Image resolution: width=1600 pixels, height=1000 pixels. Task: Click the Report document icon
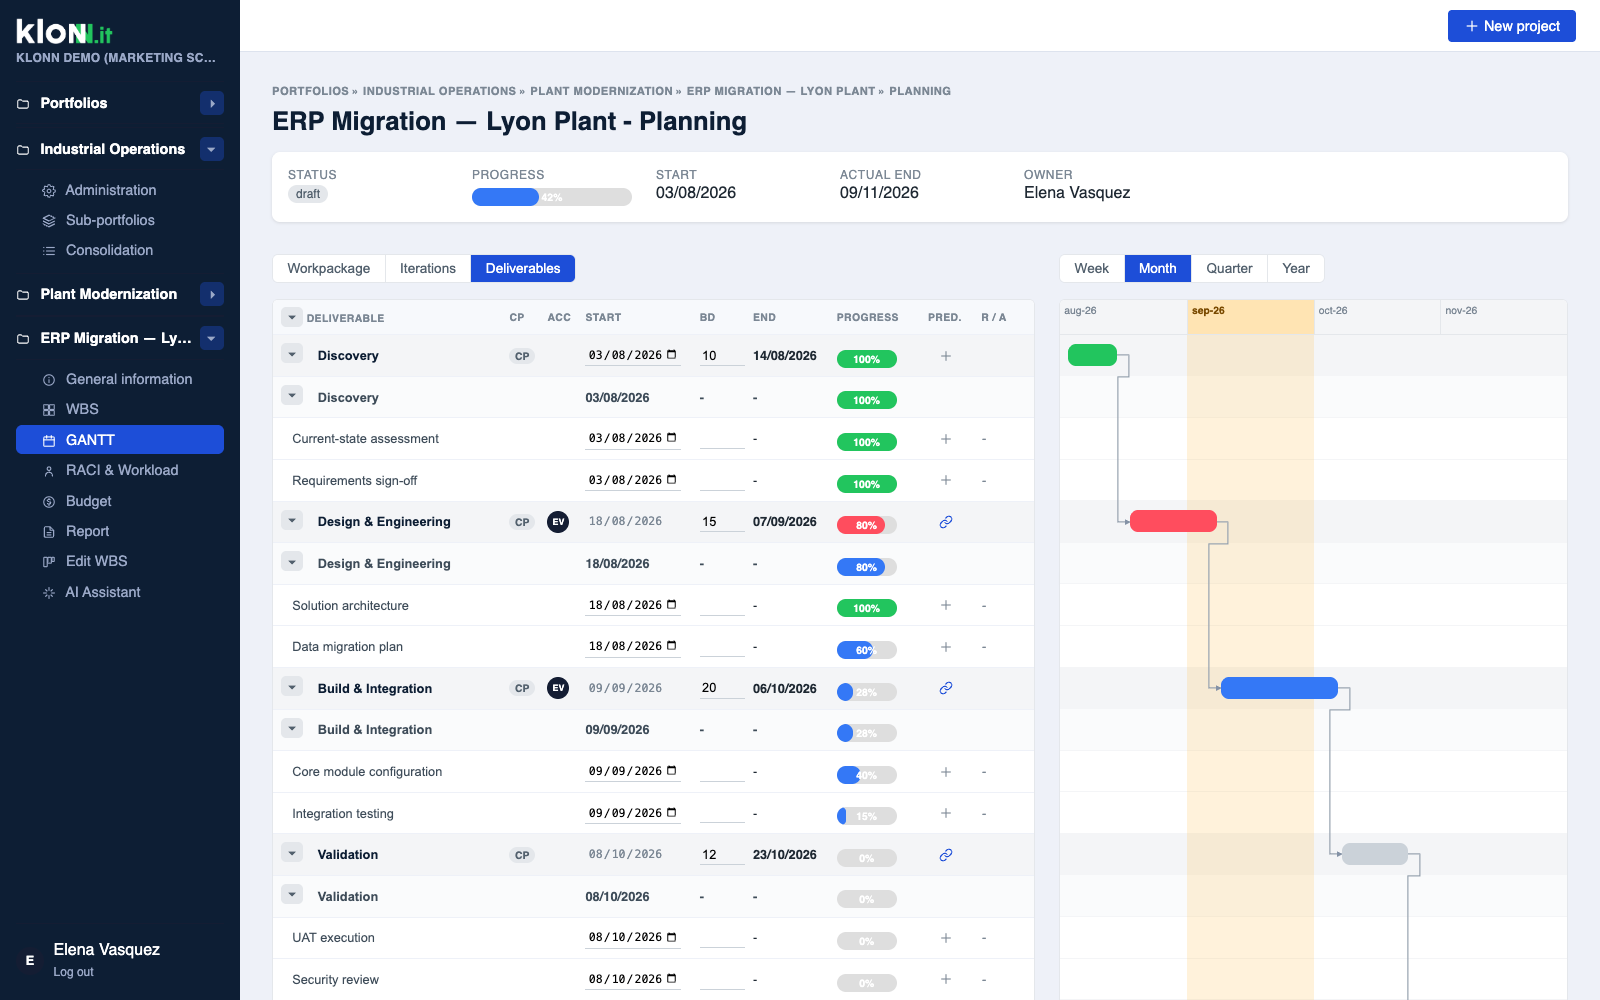tap(48, 532)
